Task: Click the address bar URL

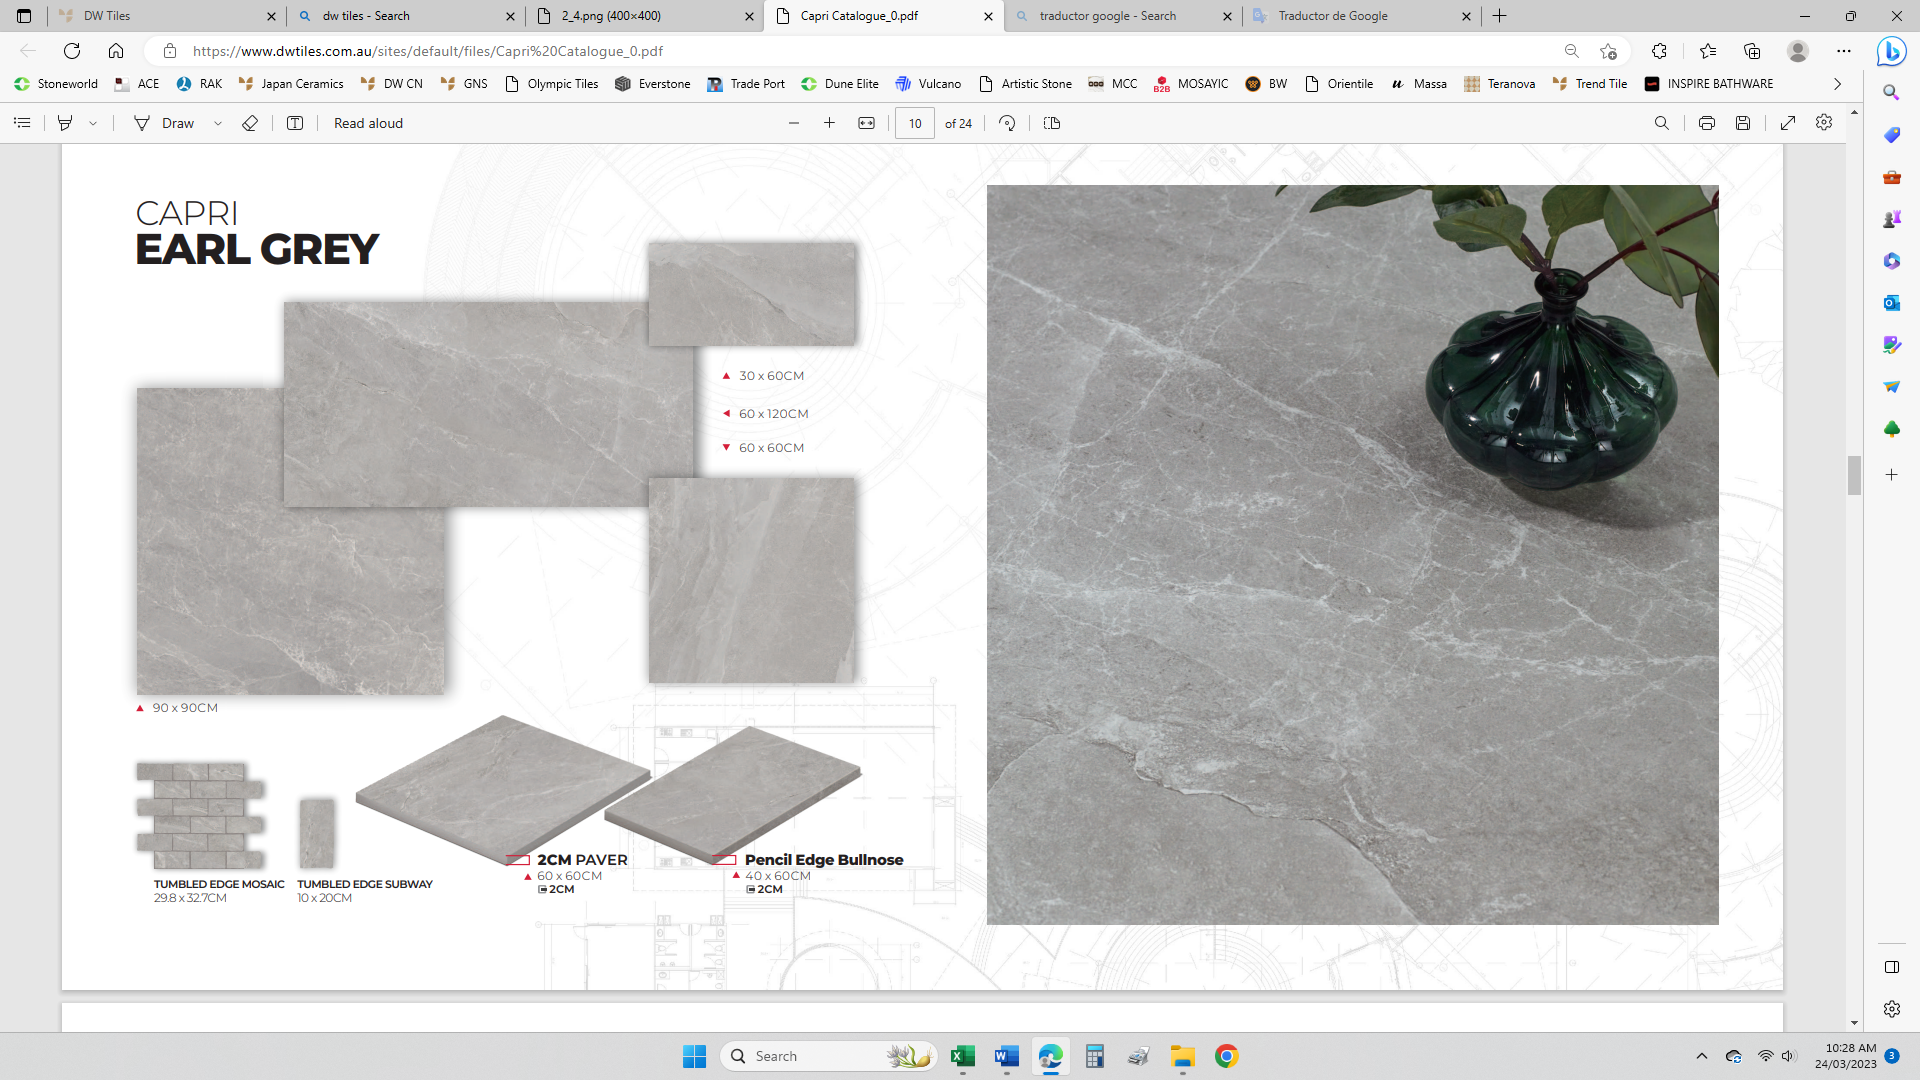Action: coord(427,51)
